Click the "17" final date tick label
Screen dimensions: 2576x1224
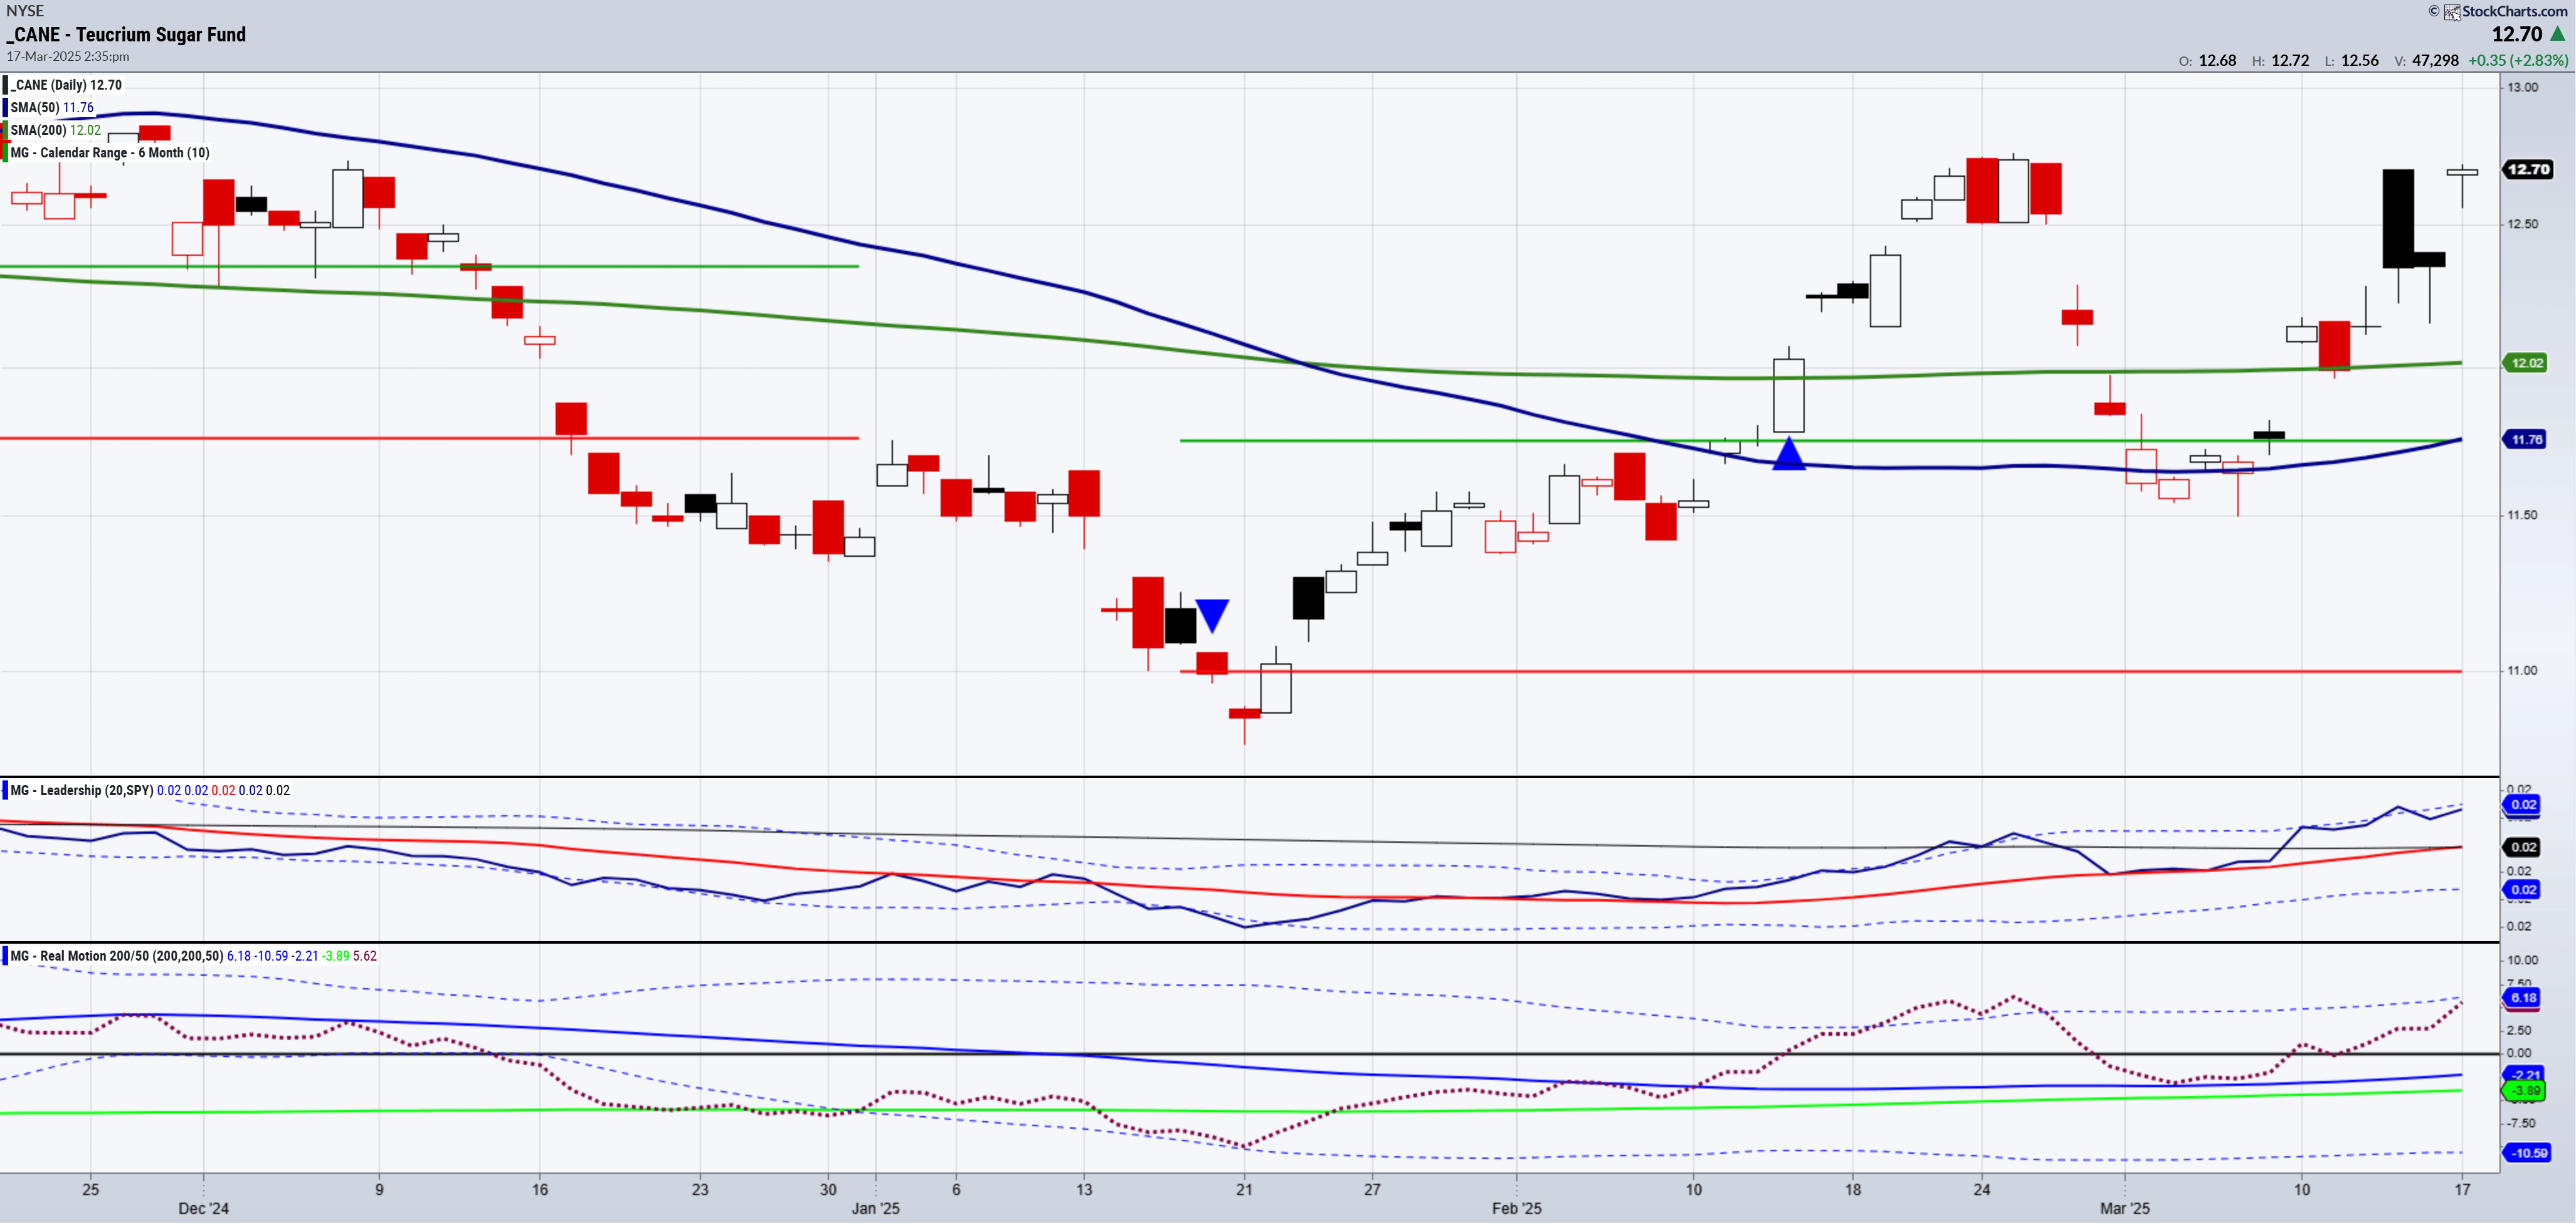pos(2462,1190)
